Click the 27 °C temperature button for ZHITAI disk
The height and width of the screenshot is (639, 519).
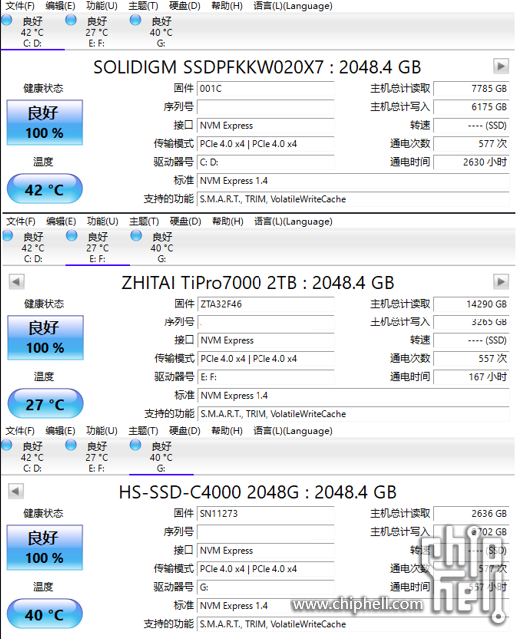pos(45,403)
